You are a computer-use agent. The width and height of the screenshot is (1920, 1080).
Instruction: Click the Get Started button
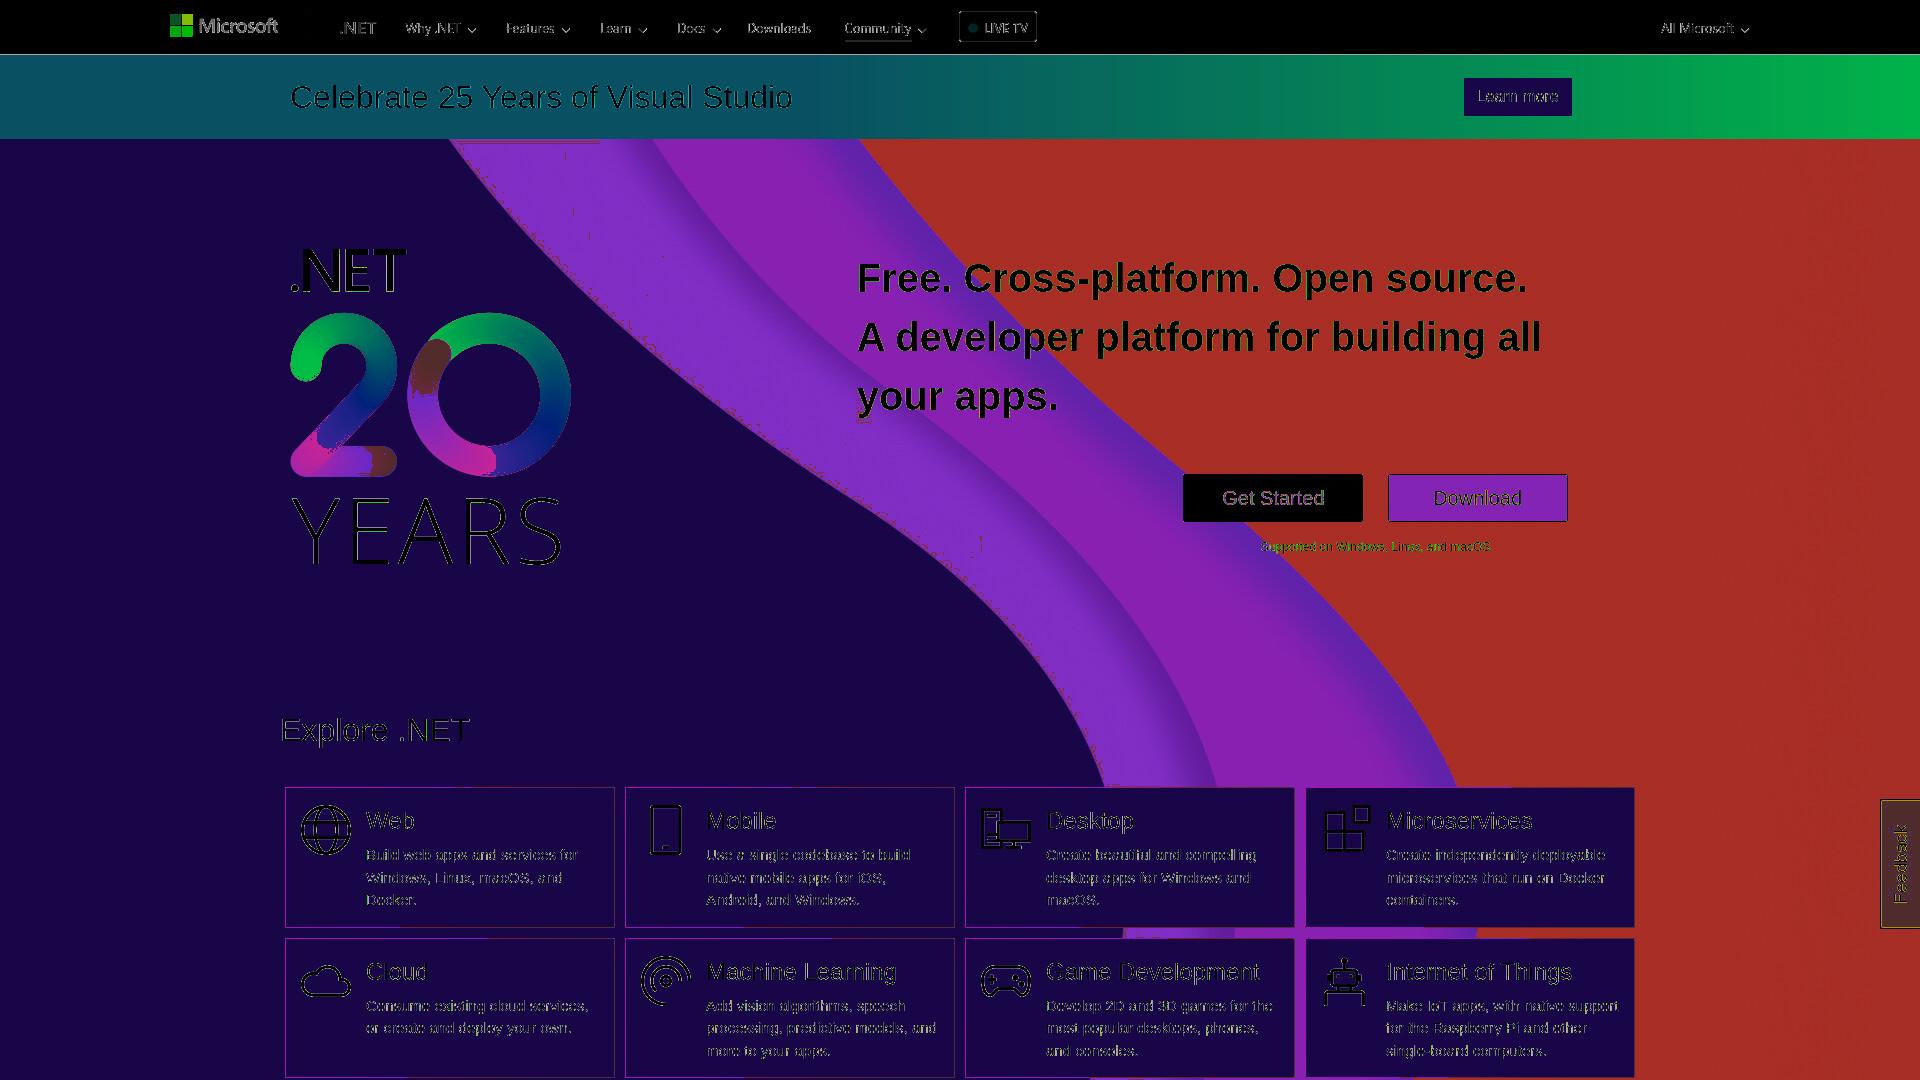pos(1273,498)
